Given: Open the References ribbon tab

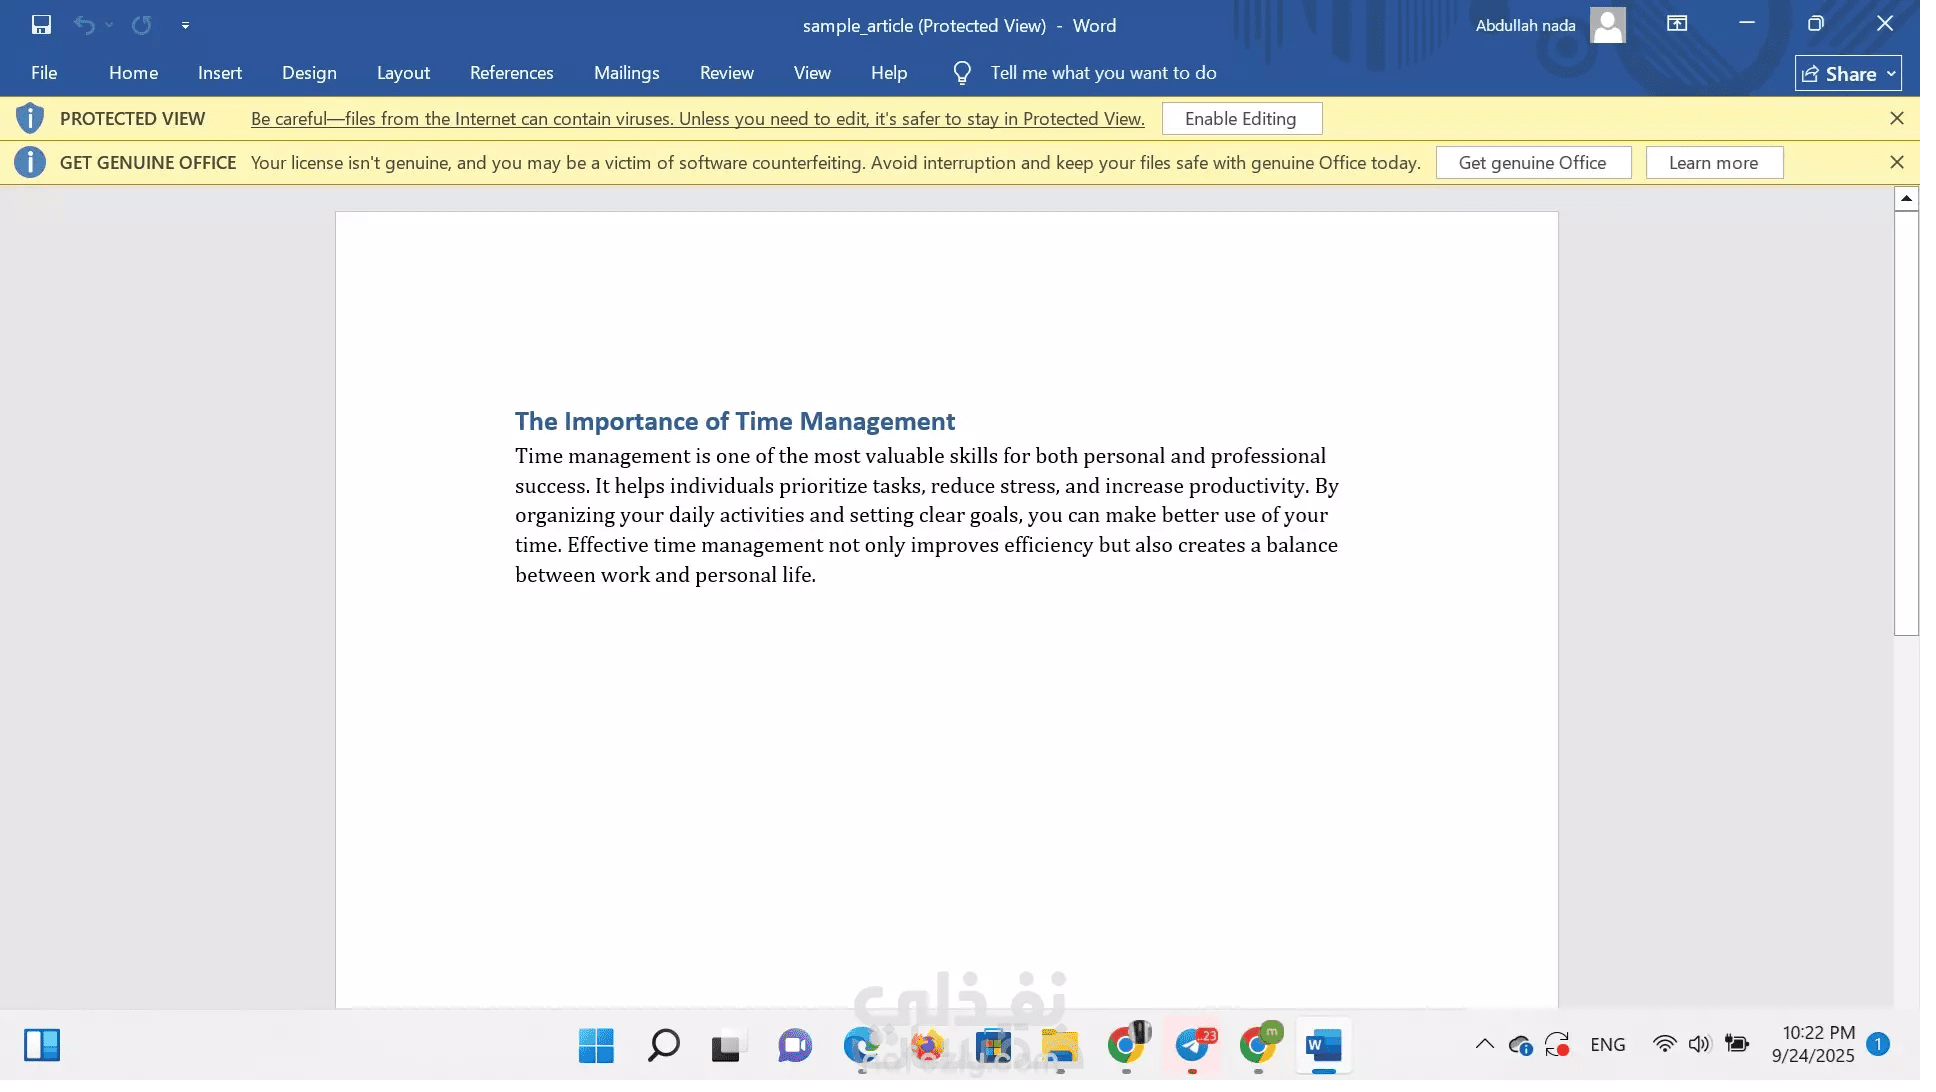Looking at the screenshot, I should (511, 73).
